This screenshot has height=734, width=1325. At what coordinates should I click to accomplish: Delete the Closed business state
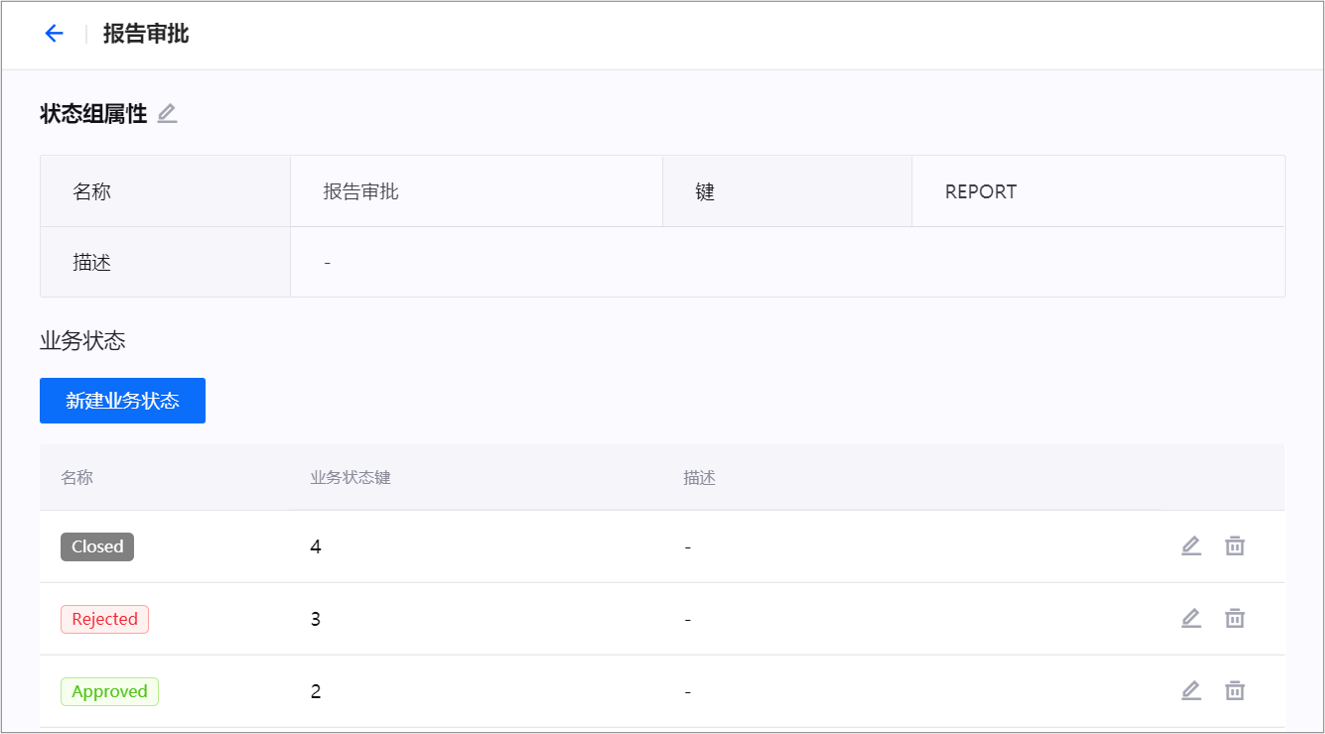click(1235, 546)
